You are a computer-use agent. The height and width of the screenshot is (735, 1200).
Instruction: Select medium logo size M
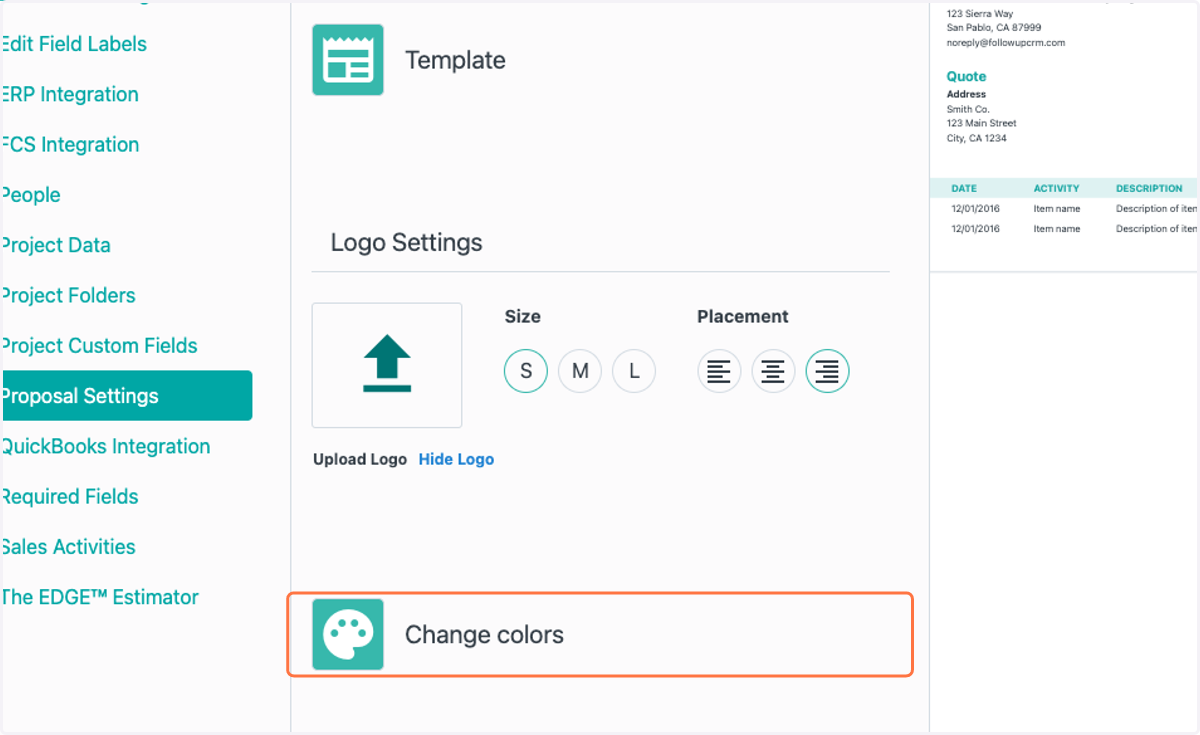click(580, 372)
